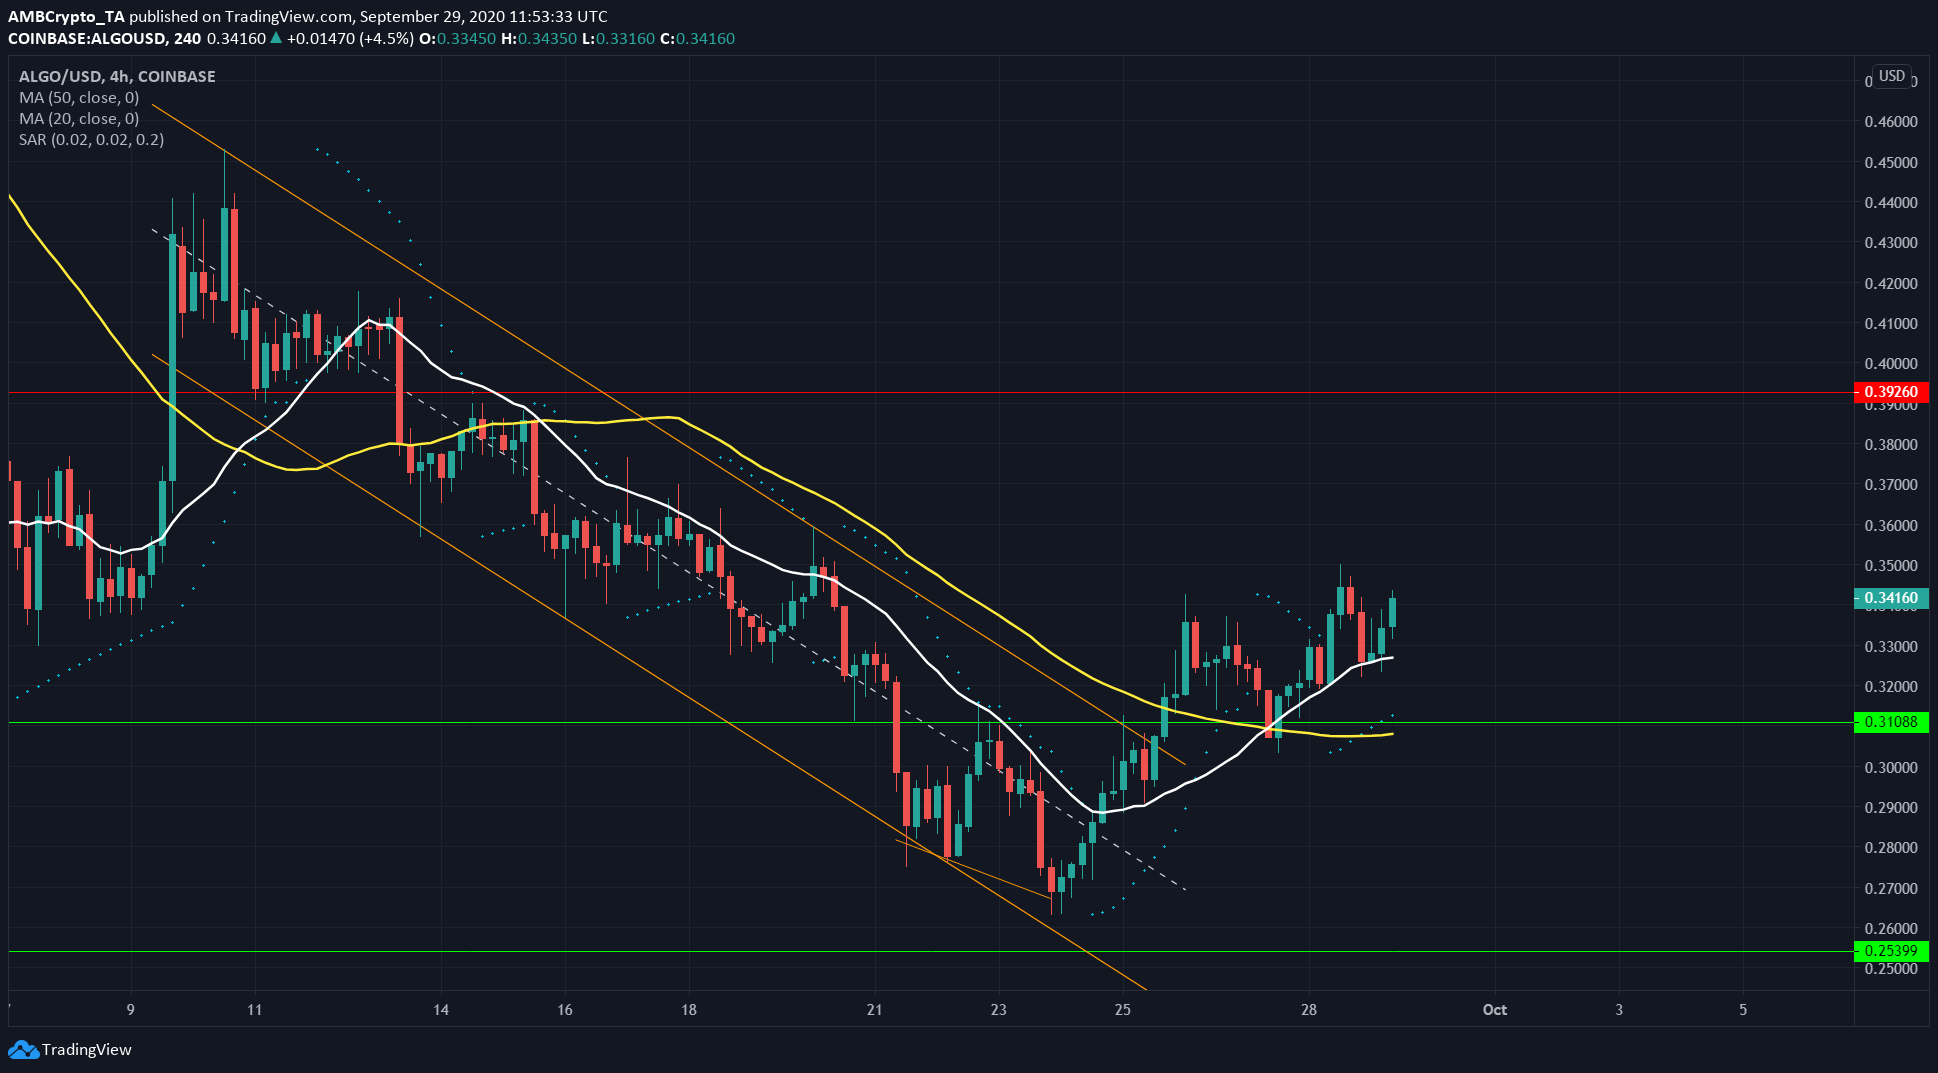
Task: Click the 25 date label on time axis
Action: click(x=1123, y=1010)
